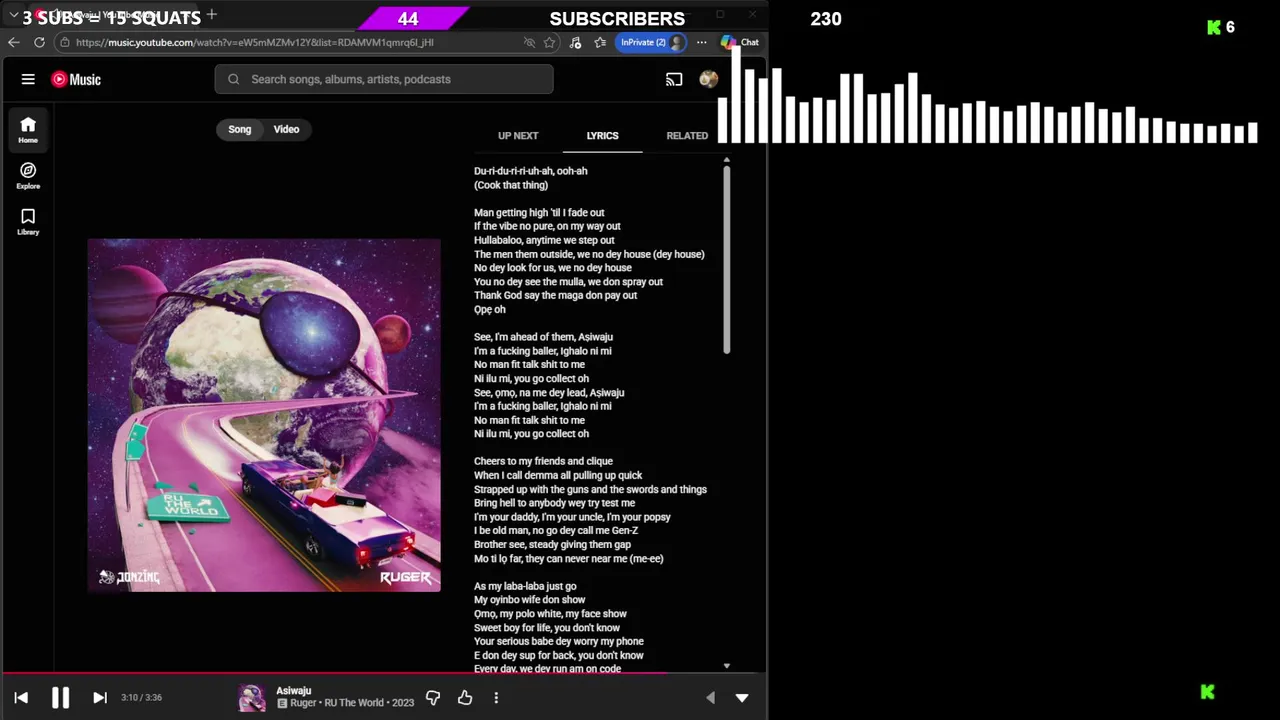Viewport: 1280px width, 720px height.
Task: Click the lyric line "Cheers to my friends and clique"
Action: click(543, 462)
